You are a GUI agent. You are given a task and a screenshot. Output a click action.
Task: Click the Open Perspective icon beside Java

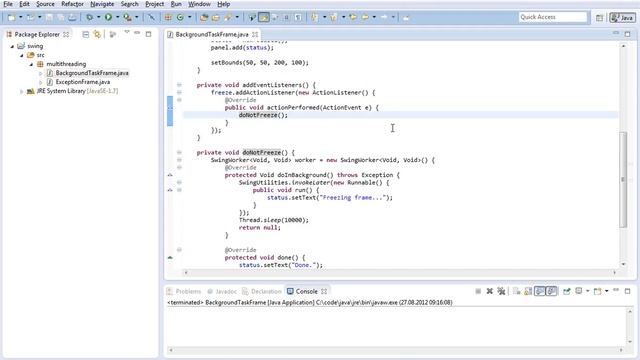pyautogui.click(x=599, y=18)
